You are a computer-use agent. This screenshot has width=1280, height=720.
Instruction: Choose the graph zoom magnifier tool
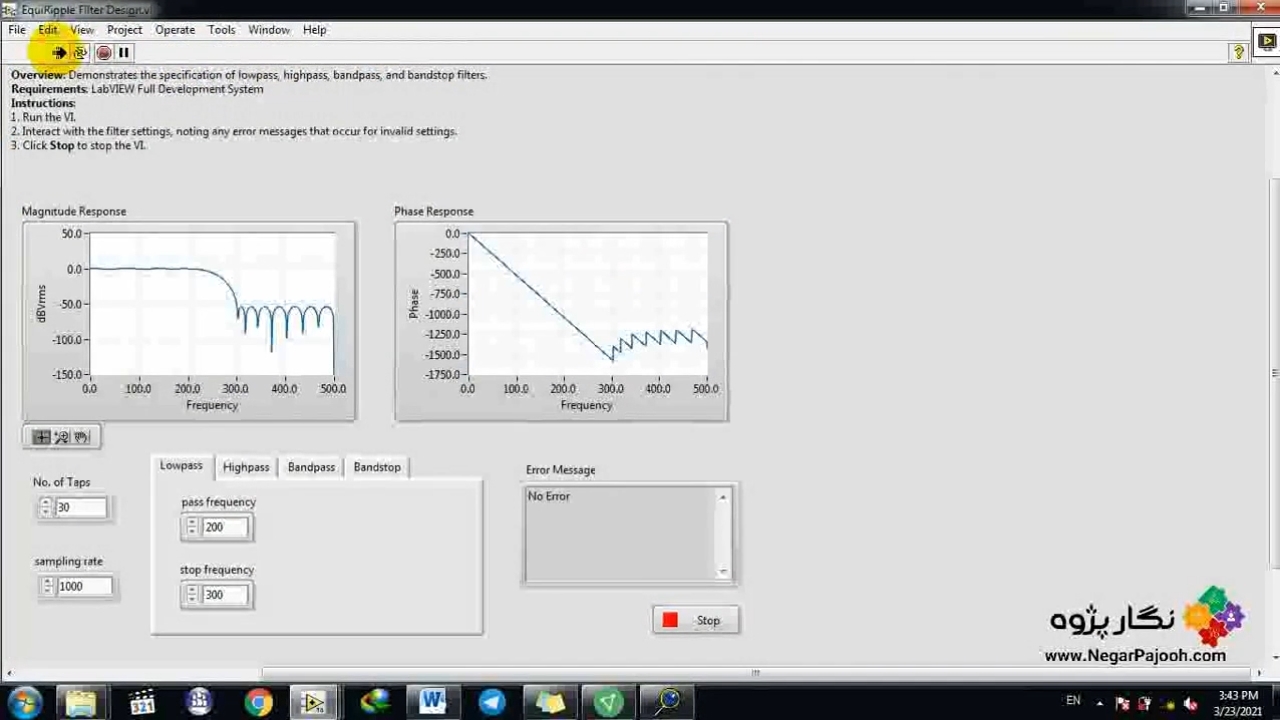coord(62,437)
